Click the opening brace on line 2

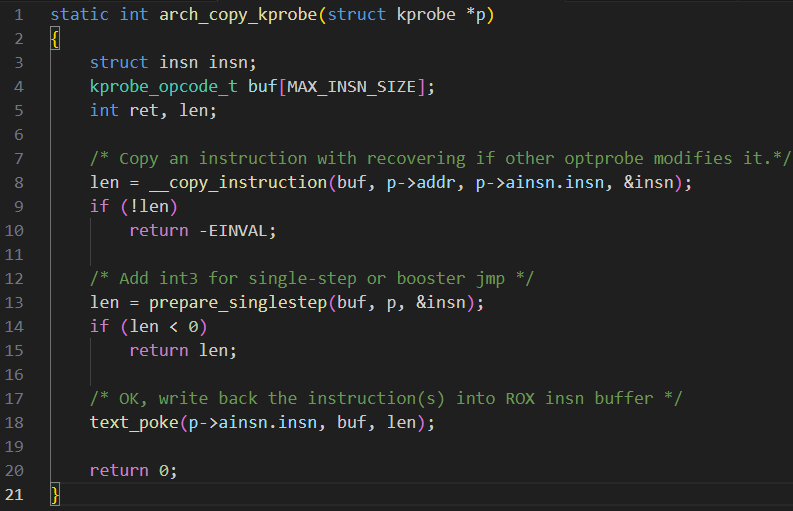coord(55,39)
